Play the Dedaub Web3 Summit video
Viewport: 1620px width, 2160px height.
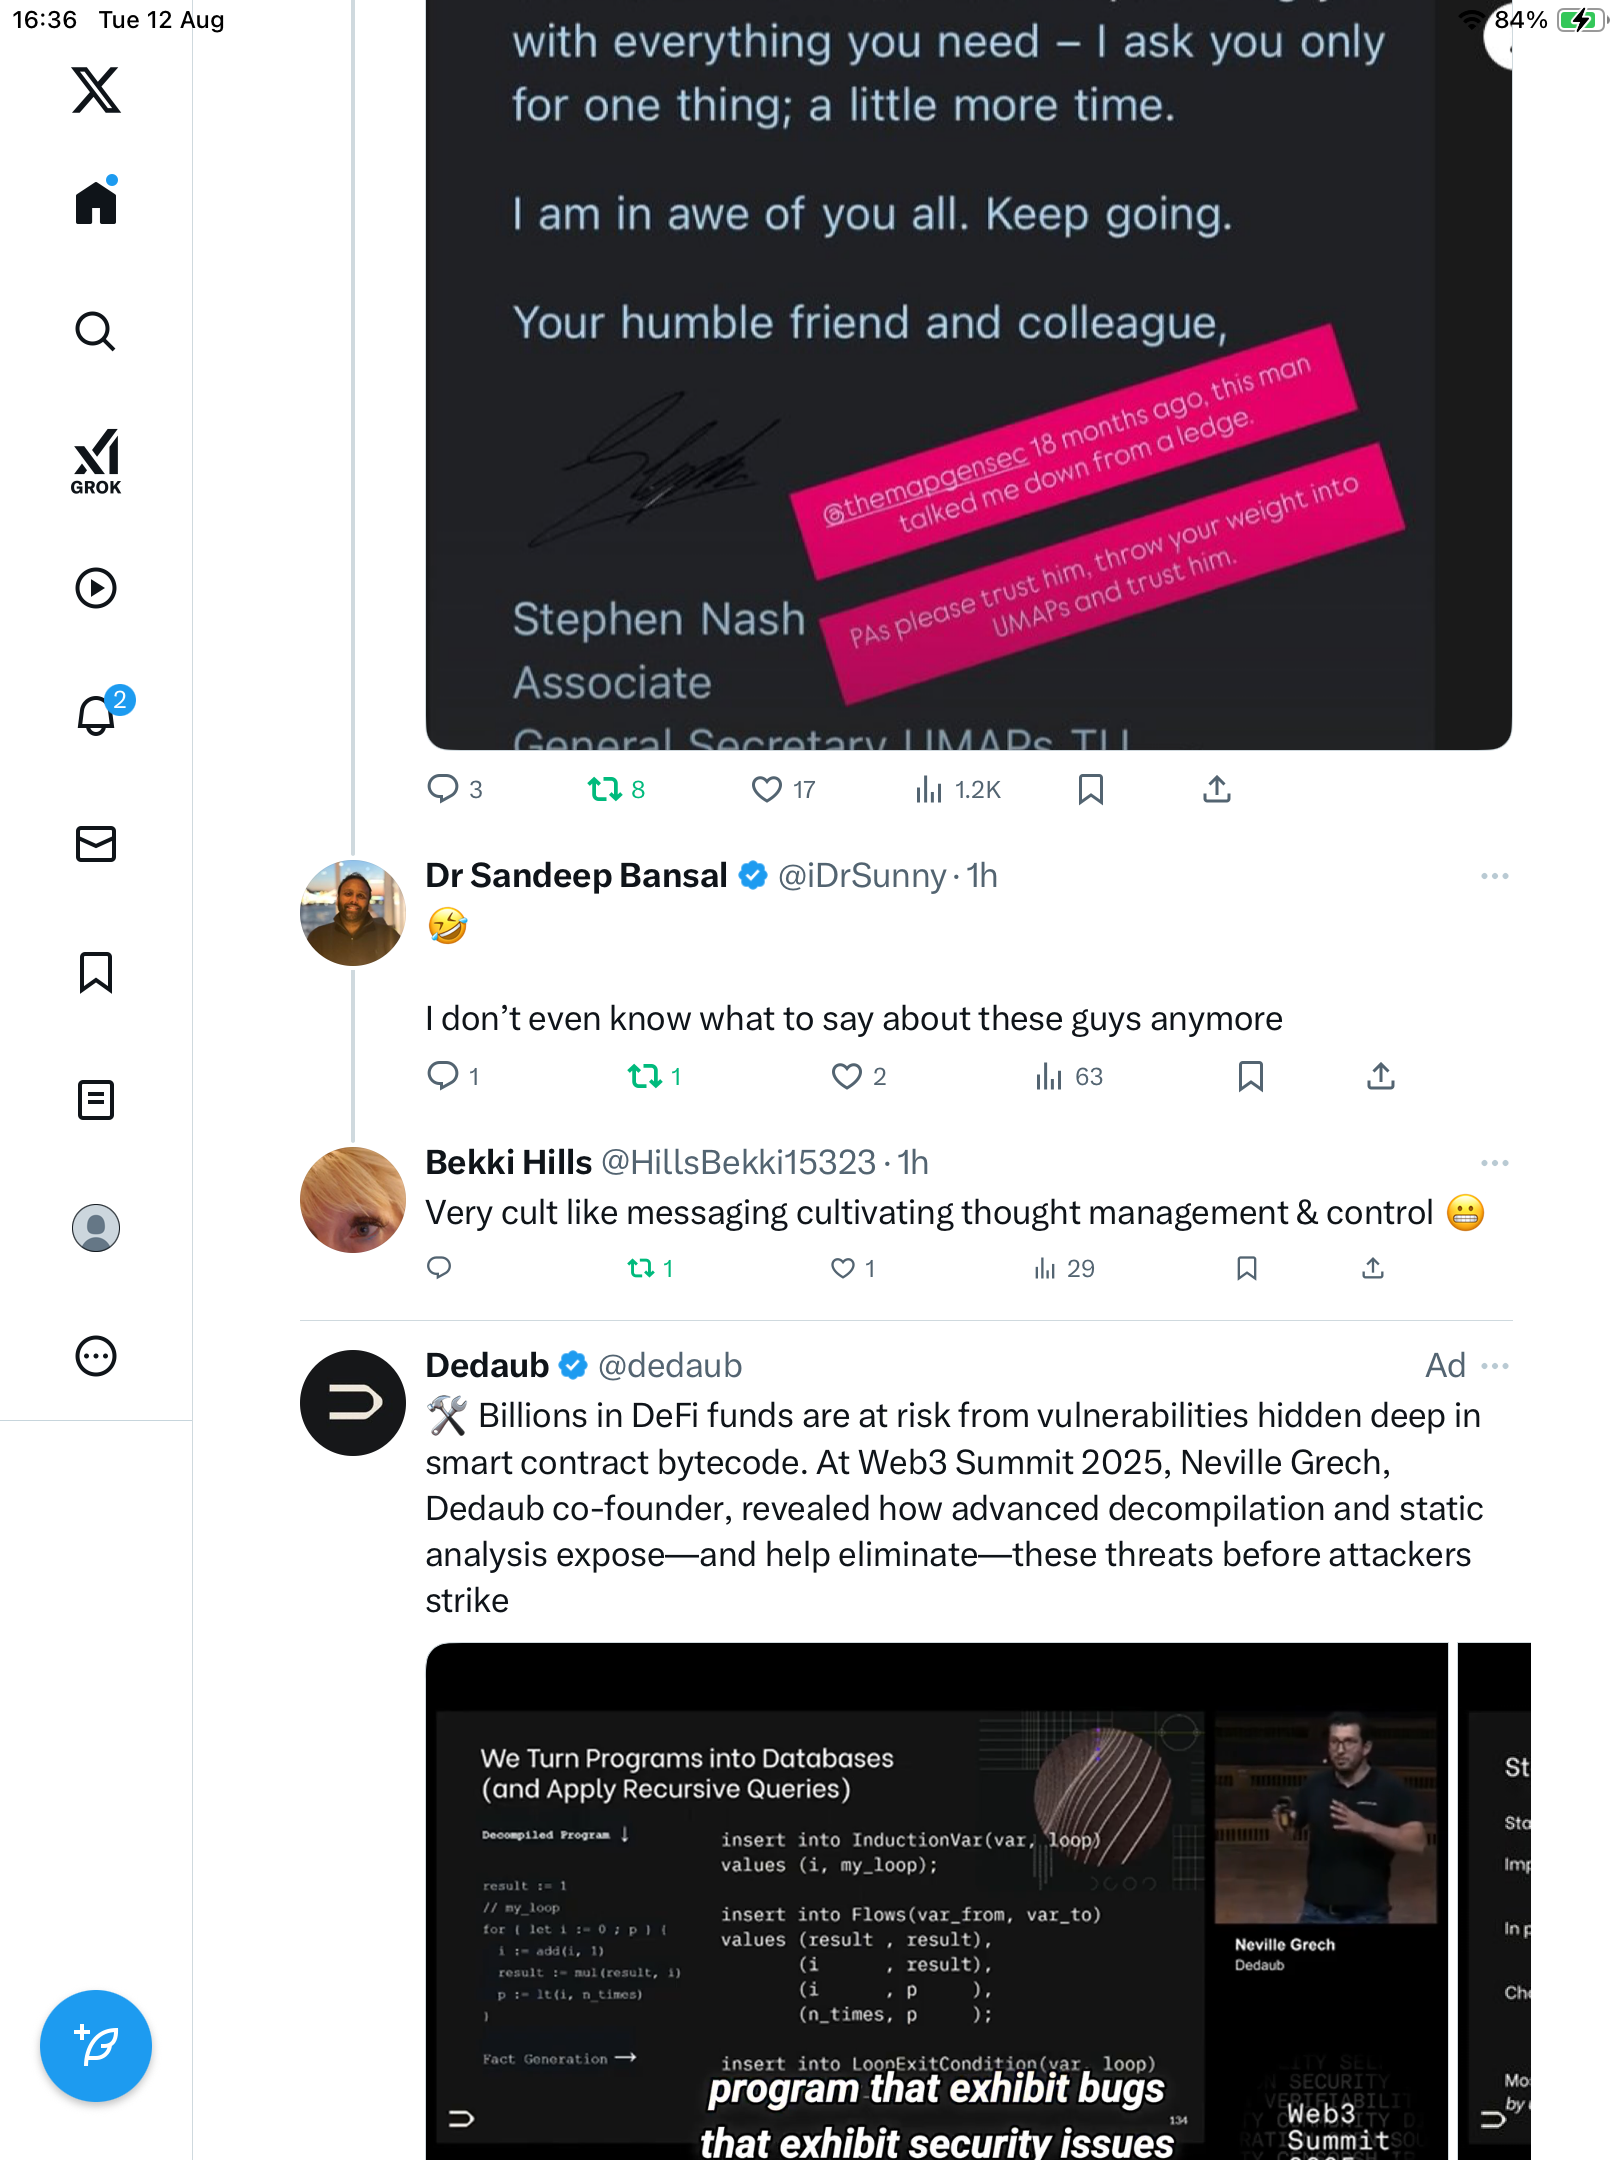(x=936, y=1900)
